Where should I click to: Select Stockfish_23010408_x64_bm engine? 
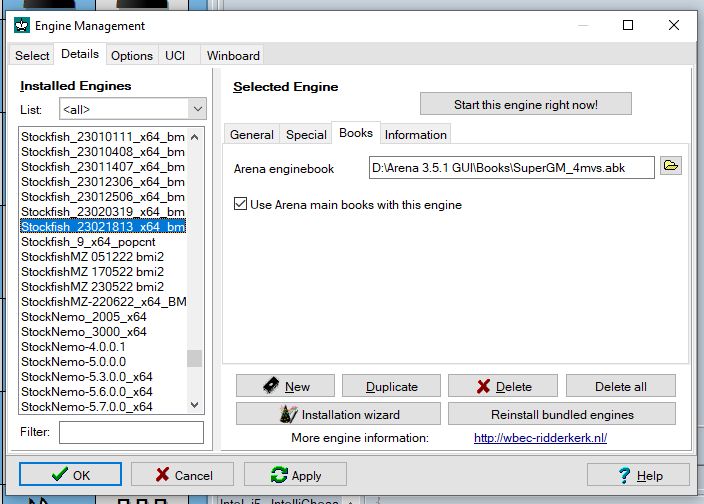[x=103, y=152]
